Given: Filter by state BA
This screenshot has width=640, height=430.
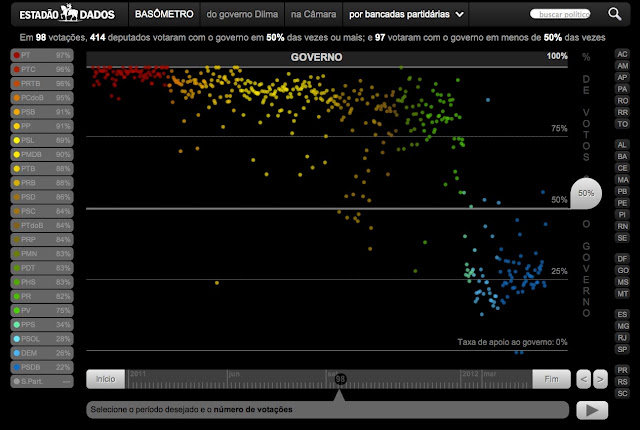Looking at the screenshot, I should [x=622, y=156].
